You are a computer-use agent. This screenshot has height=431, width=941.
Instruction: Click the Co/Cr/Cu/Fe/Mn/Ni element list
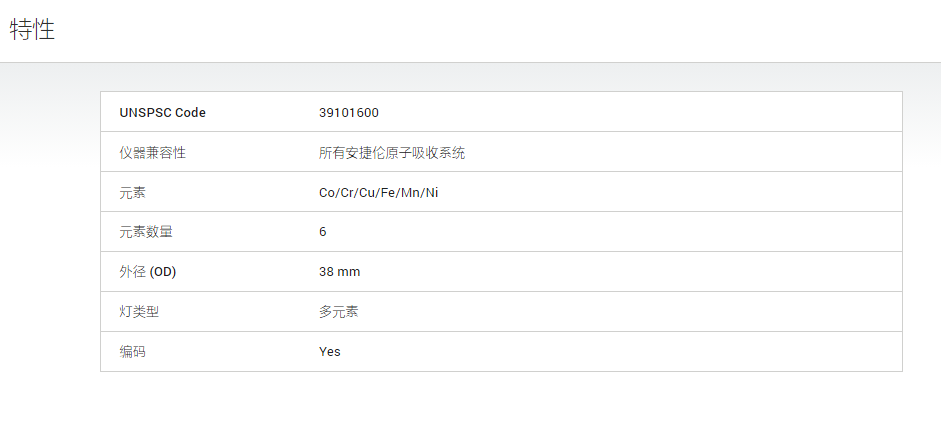(379, 193)
